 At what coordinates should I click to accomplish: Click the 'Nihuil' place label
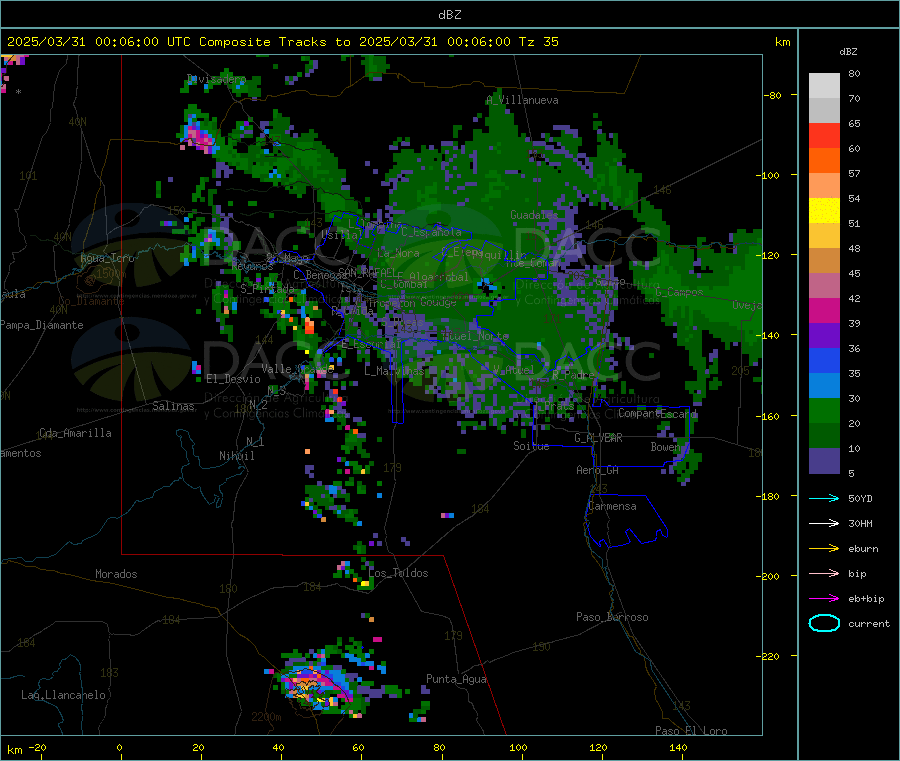[236, 456]
